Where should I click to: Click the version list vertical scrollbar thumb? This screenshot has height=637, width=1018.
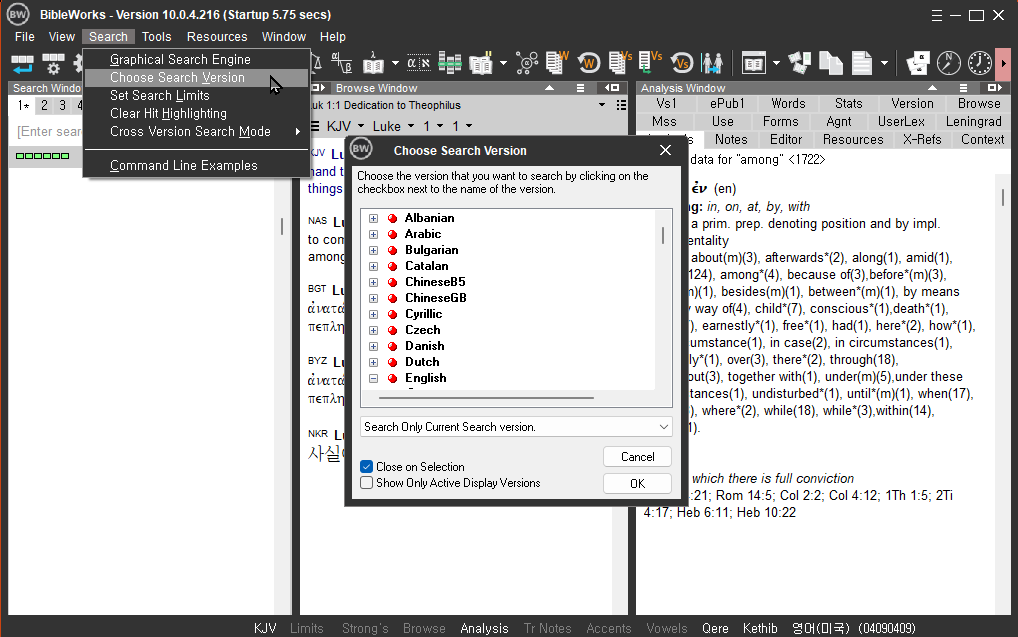click(x=663, y=235)
